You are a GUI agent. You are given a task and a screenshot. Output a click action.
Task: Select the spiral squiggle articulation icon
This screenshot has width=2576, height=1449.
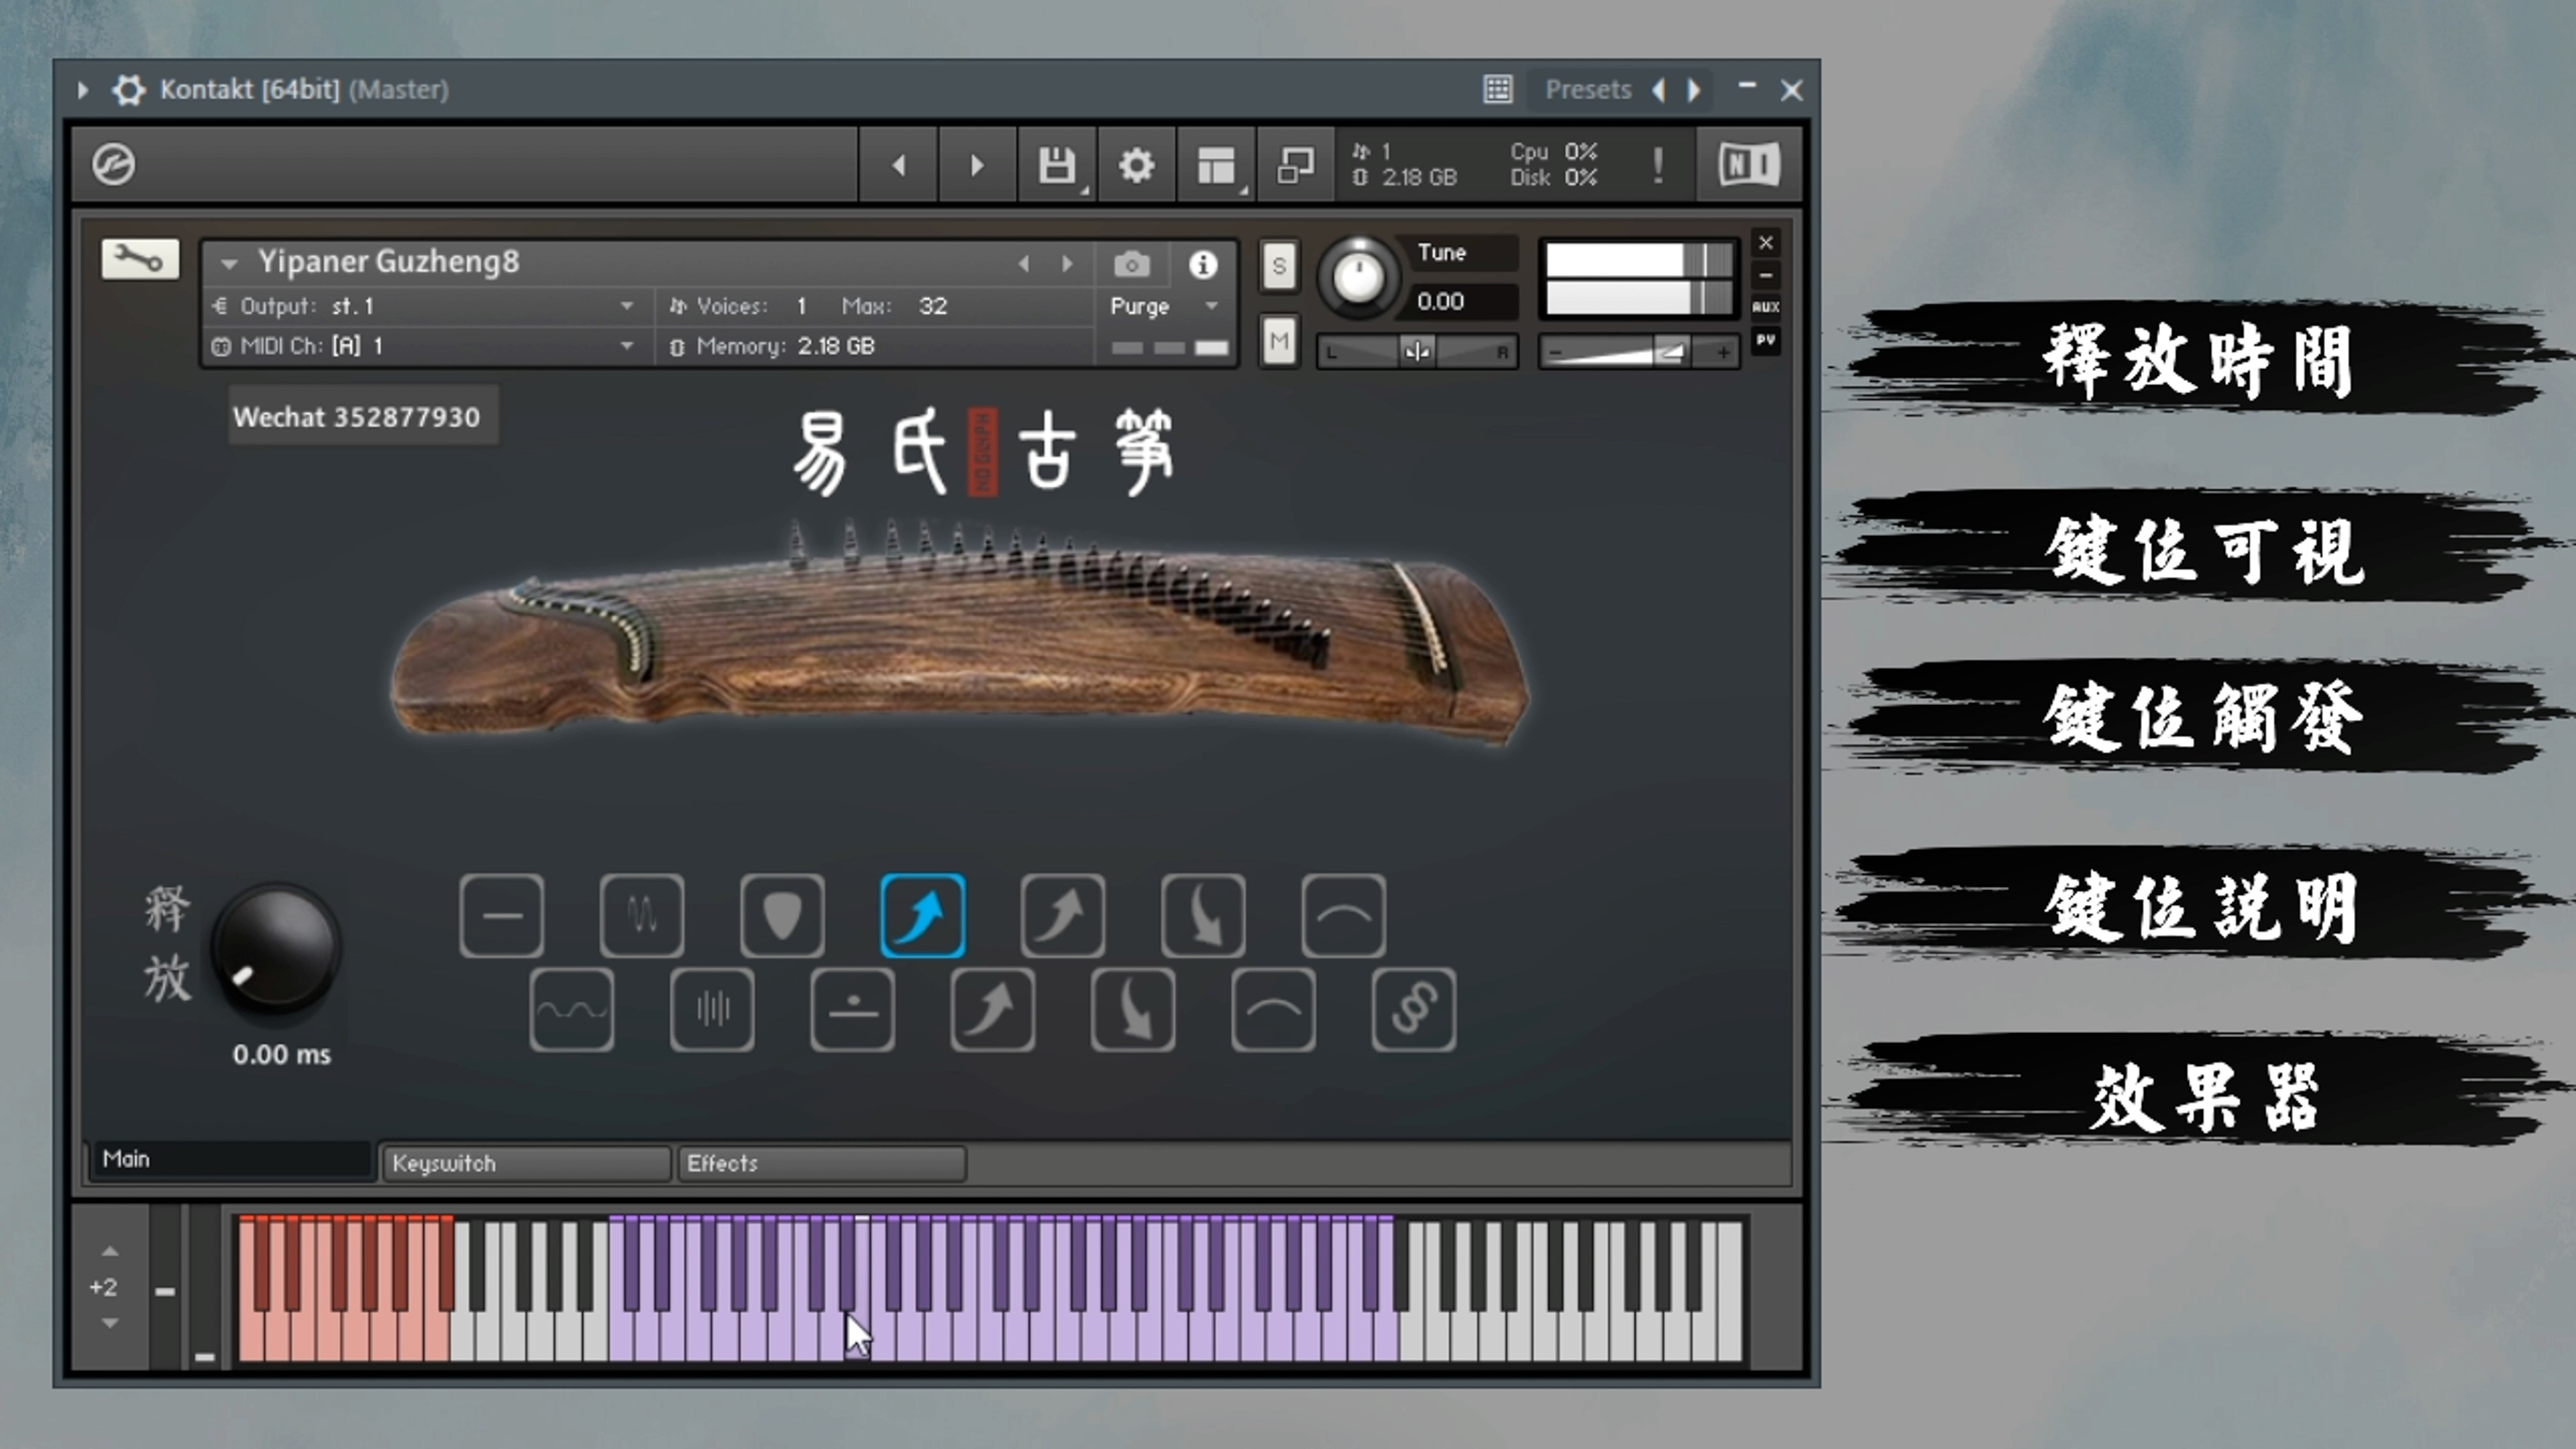[x=1414, y=1009]
